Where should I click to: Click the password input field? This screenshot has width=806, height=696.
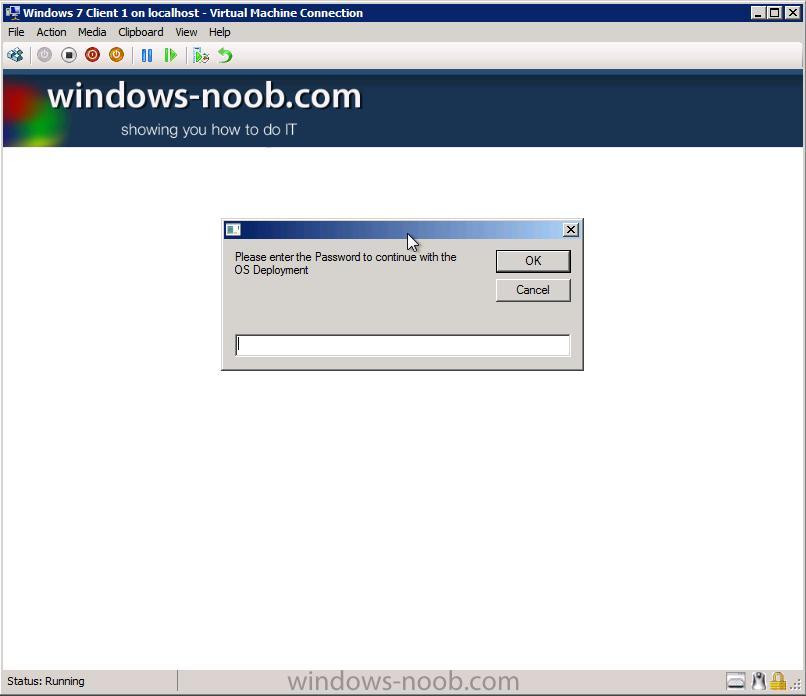(402, 345)
